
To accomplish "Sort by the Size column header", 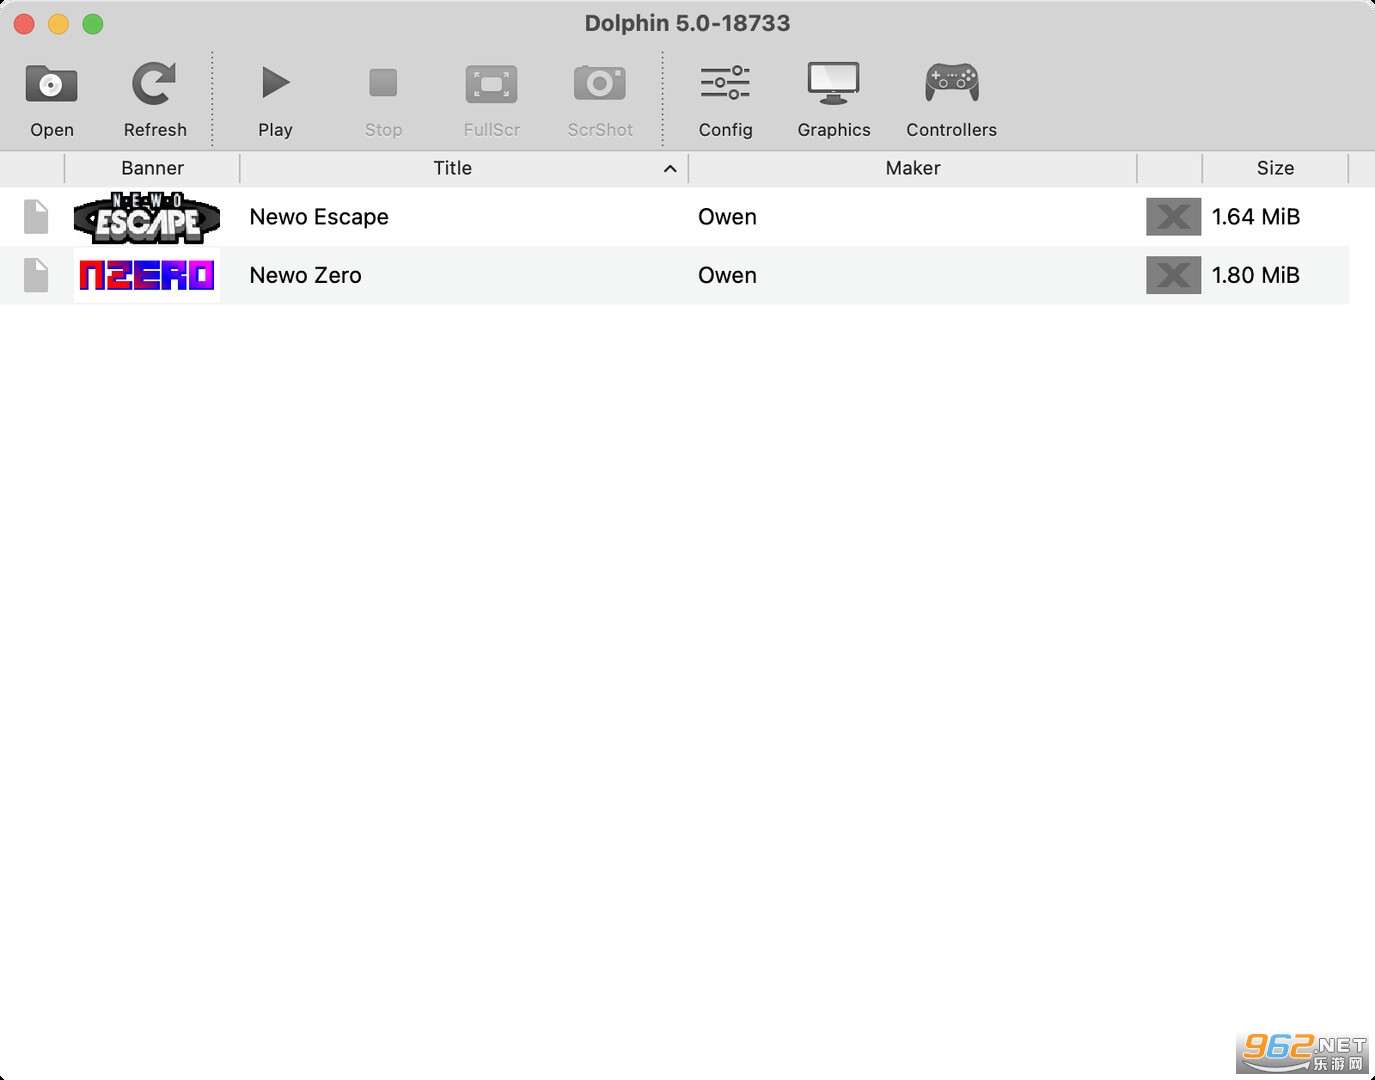I will (x=1275, y=168).
